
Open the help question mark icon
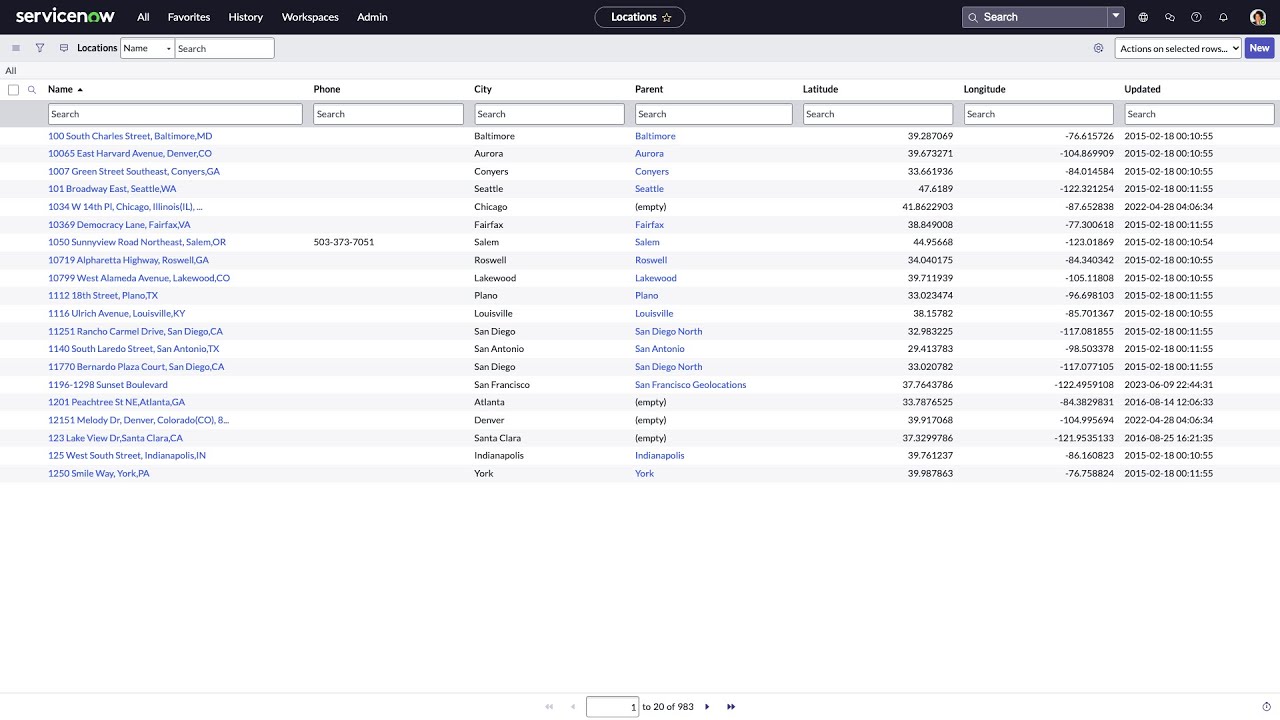pyautogui.click(x=1196, y=17)
